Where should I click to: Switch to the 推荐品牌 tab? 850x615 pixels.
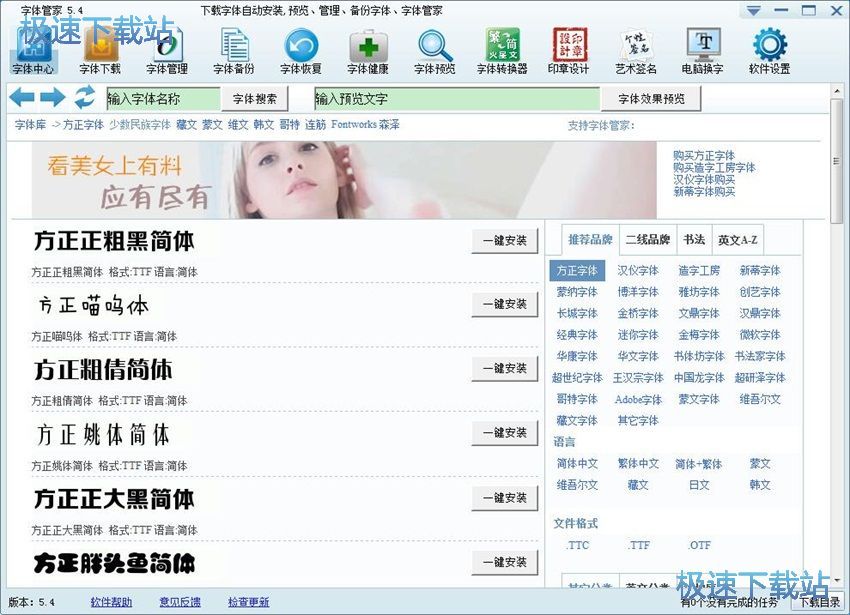[x=590, y=240]
